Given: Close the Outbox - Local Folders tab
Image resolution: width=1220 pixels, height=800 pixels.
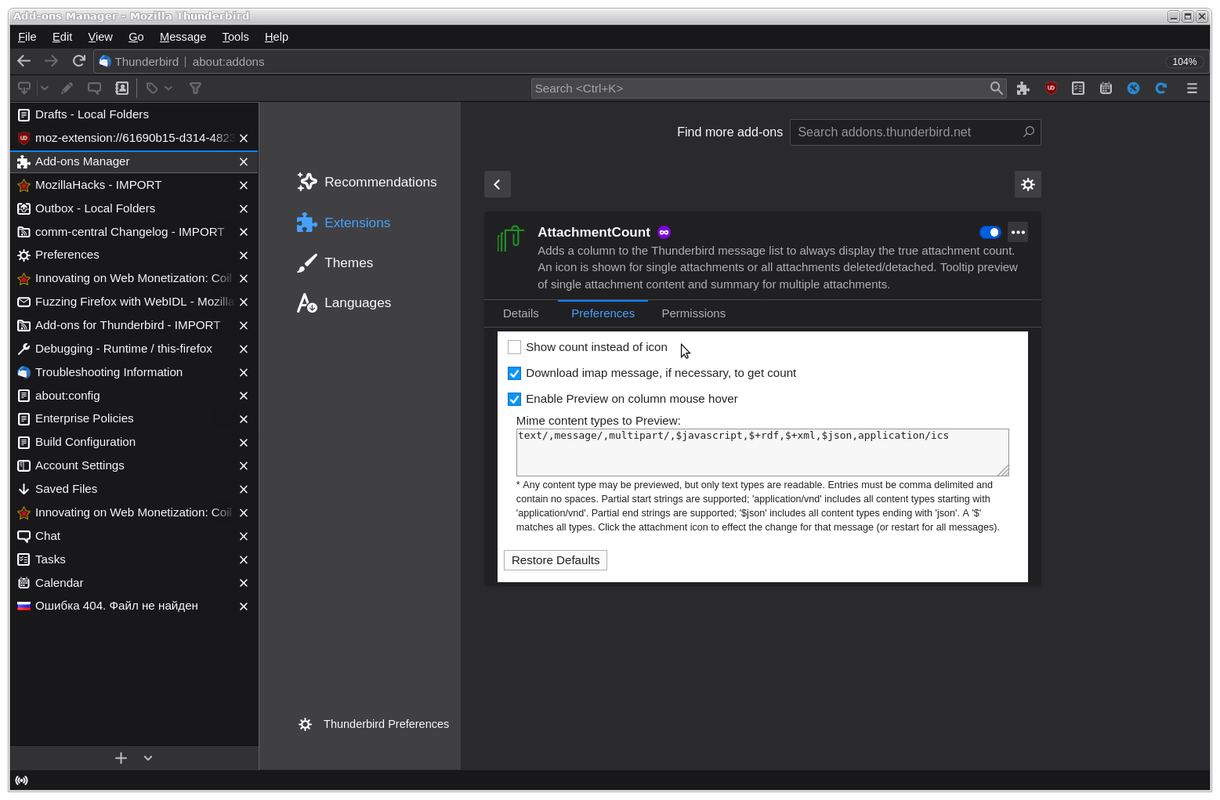Looking at the screenshot, I should (243, 208).
